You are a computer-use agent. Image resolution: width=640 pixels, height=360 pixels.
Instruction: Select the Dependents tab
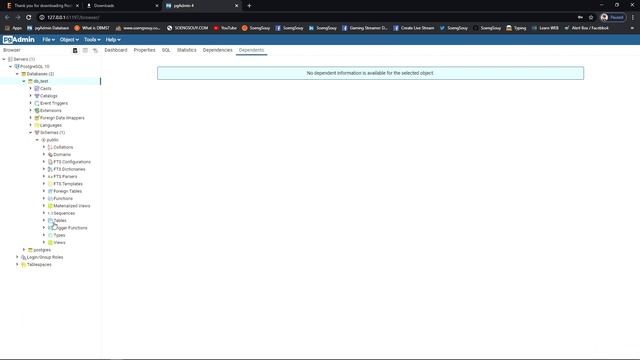(251, 50)
